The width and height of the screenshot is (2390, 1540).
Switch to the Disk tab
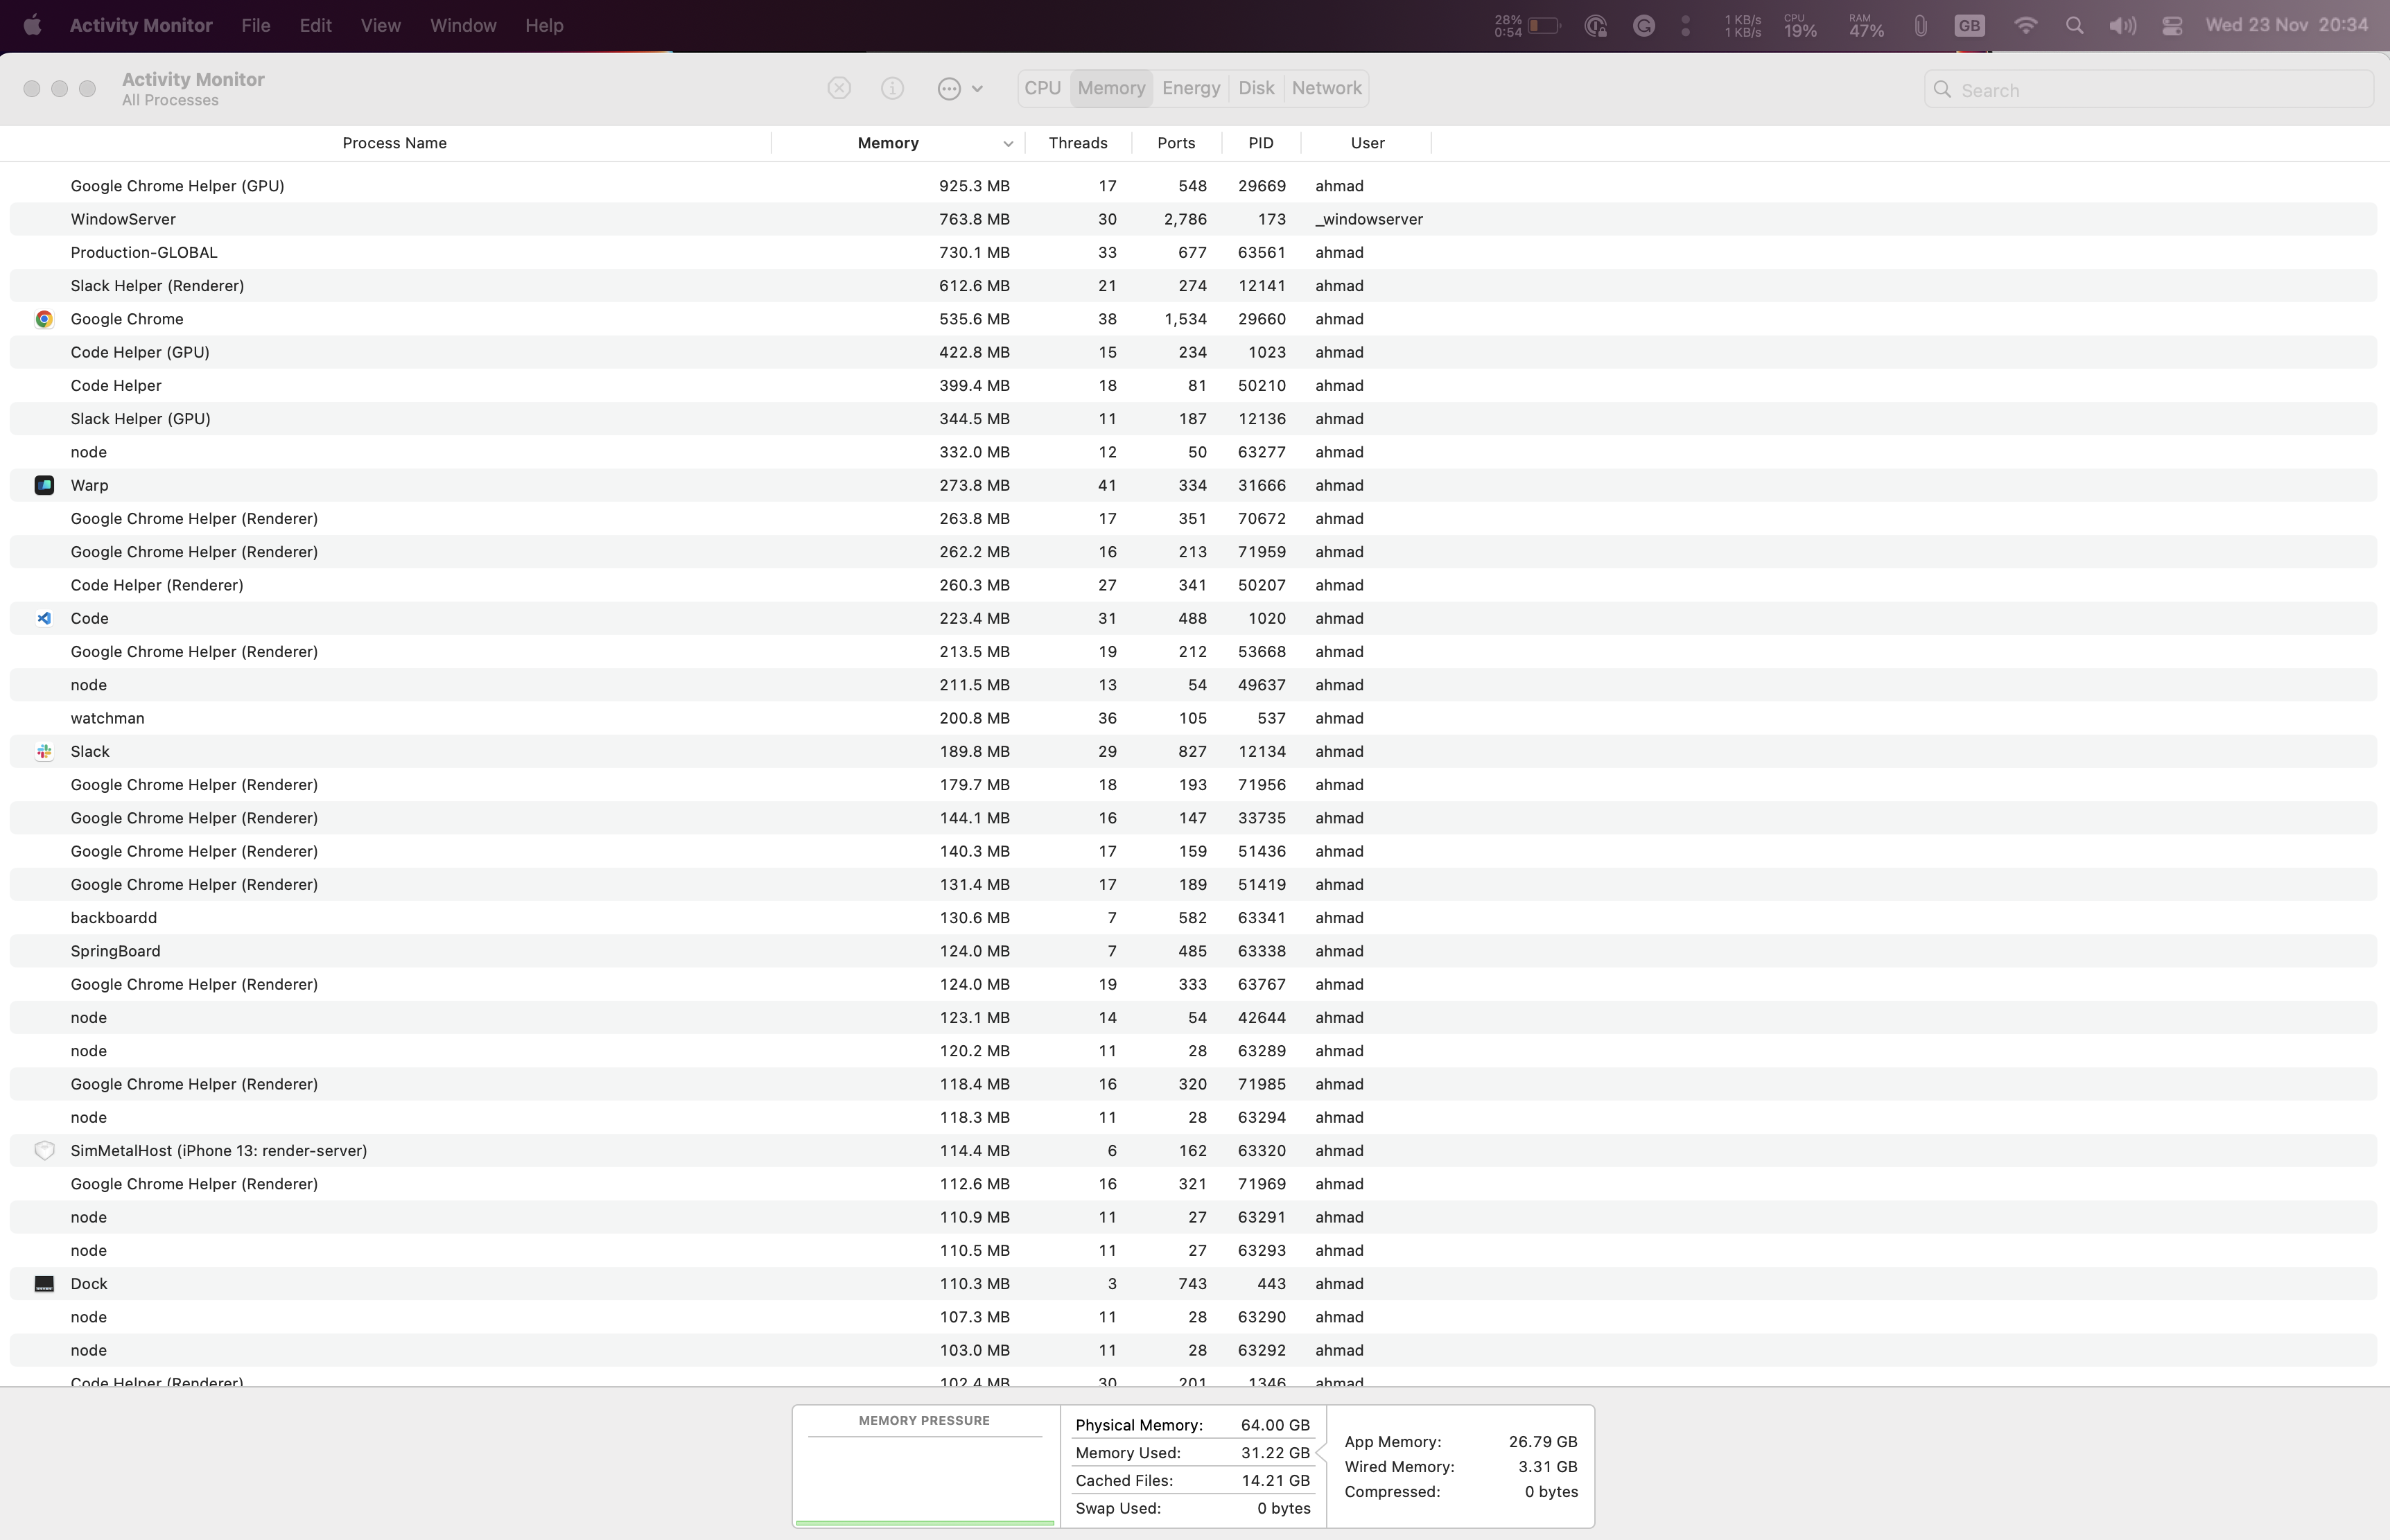pos(1256,88)
